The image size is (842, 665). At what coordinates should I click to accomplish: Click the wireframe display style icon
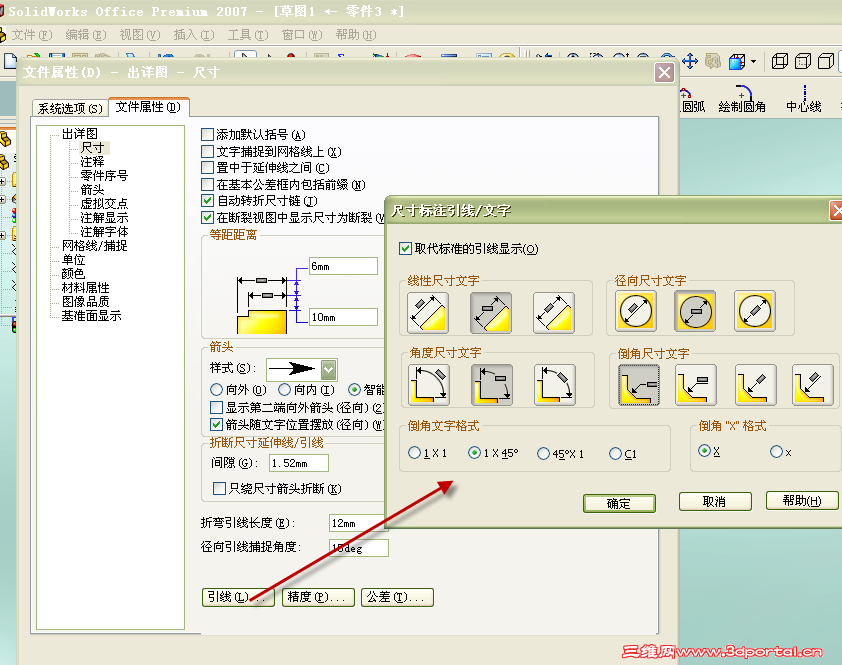tap(779, 61)
